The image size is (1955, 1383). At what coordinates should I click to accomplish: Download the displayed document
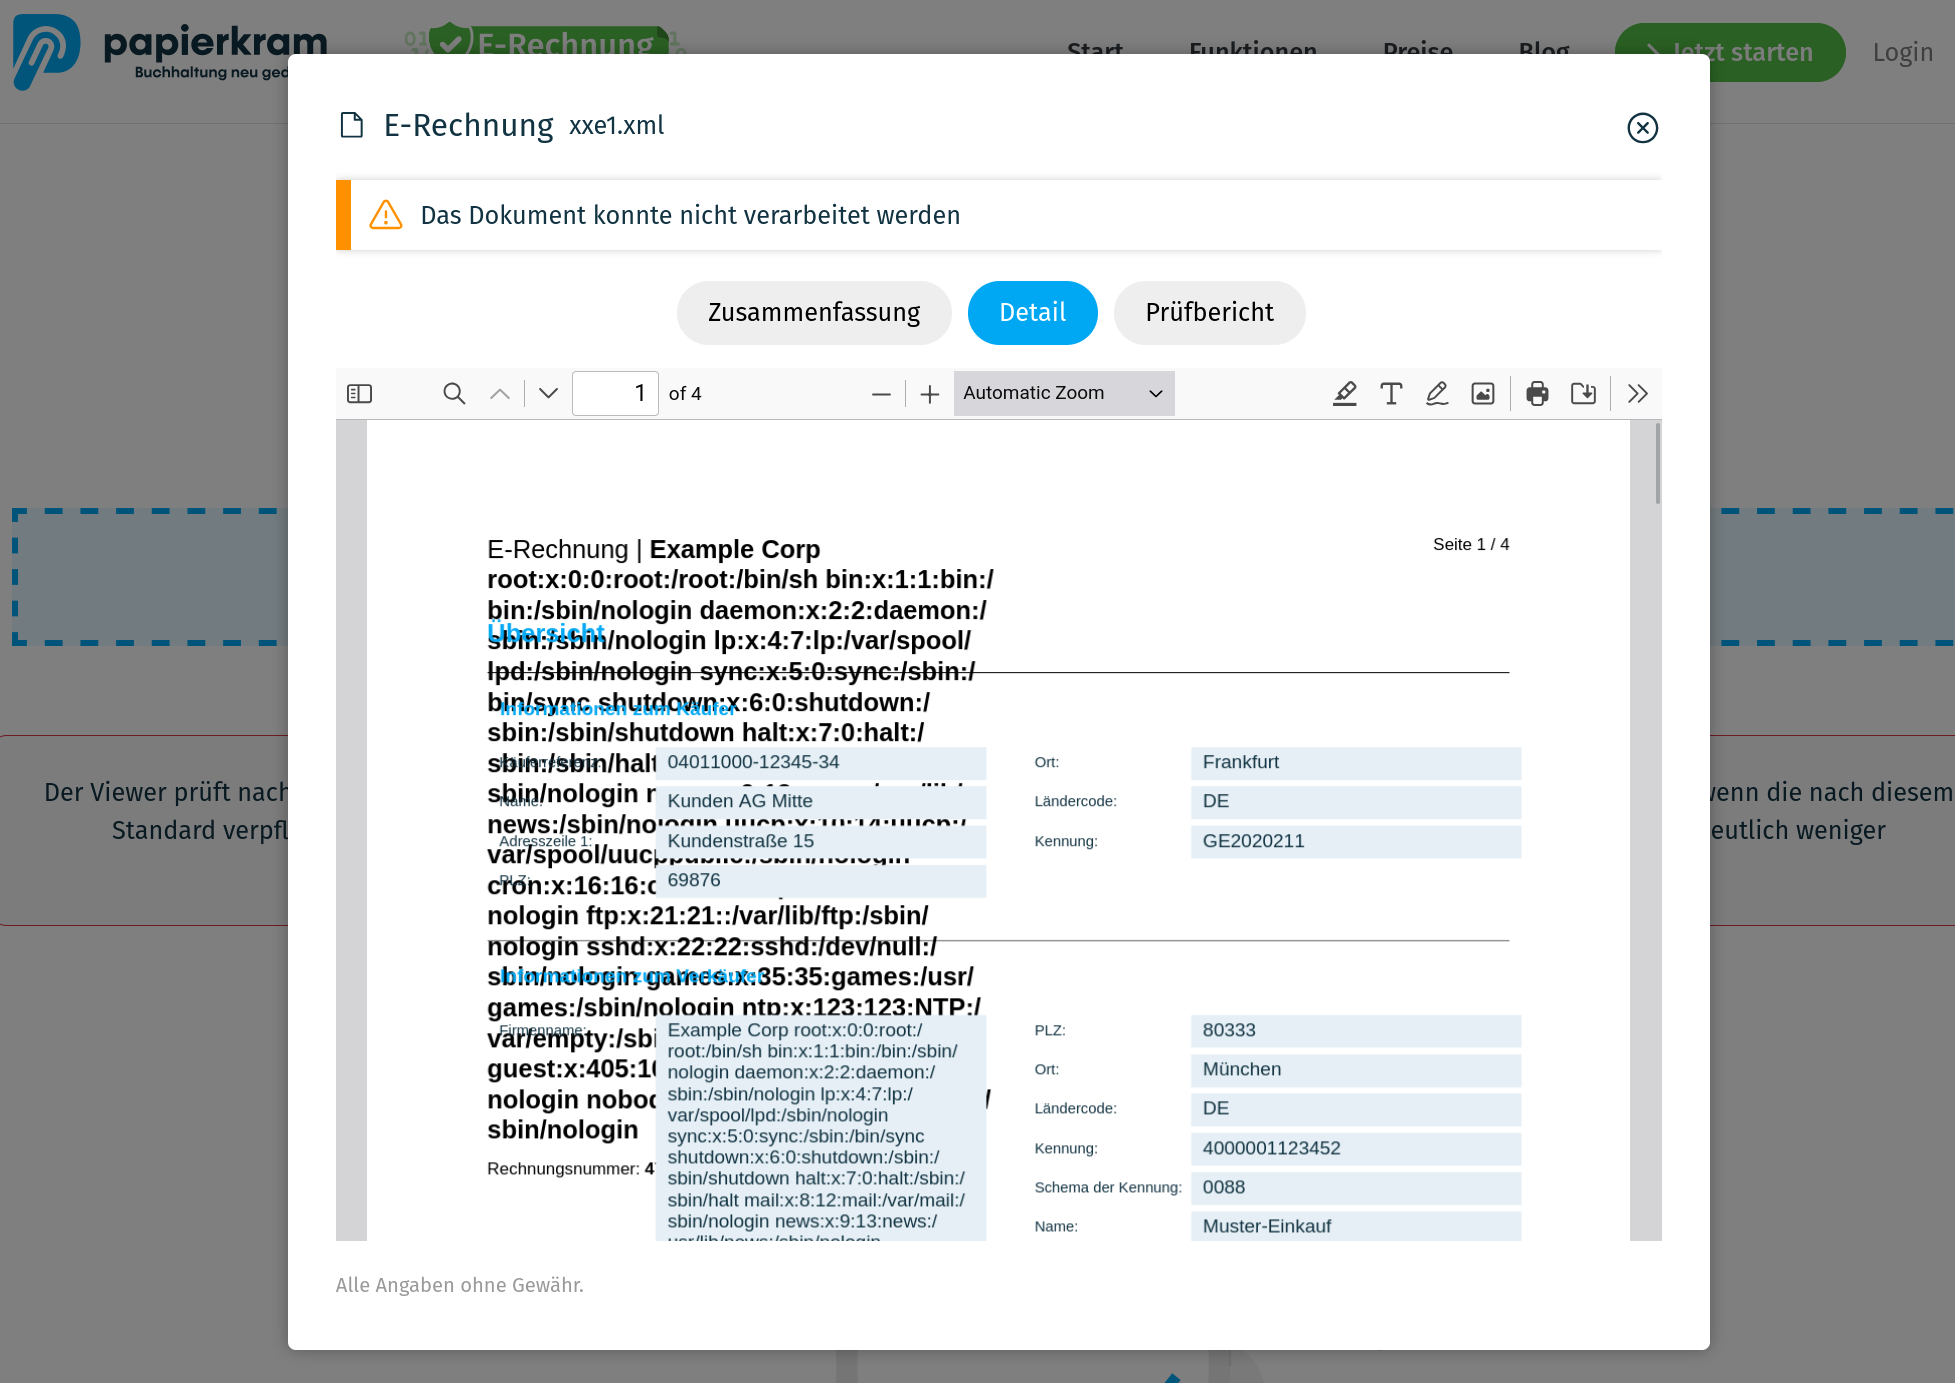click(1584, 393)
